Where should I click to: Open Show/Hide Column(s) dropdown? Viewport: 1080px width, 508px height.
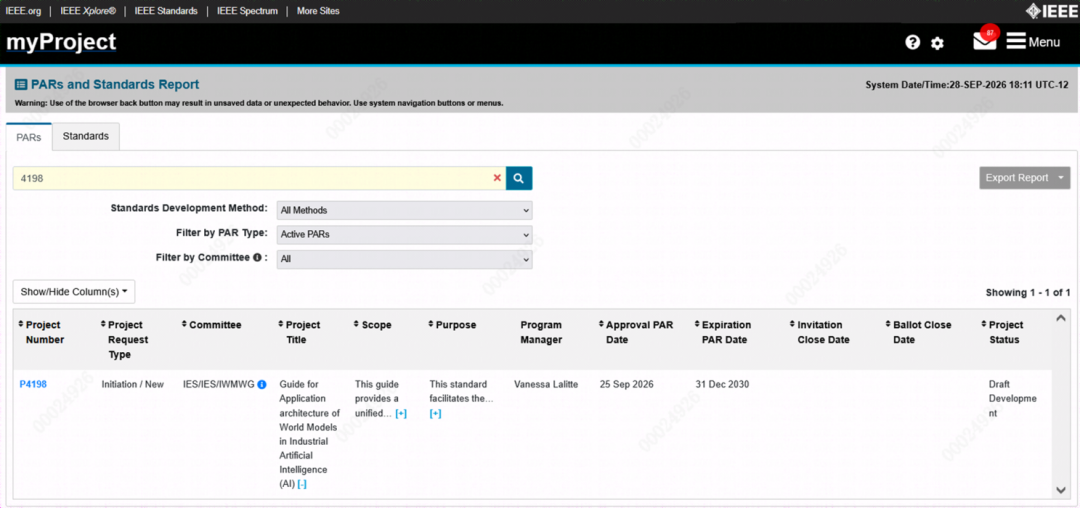(74, 292)
